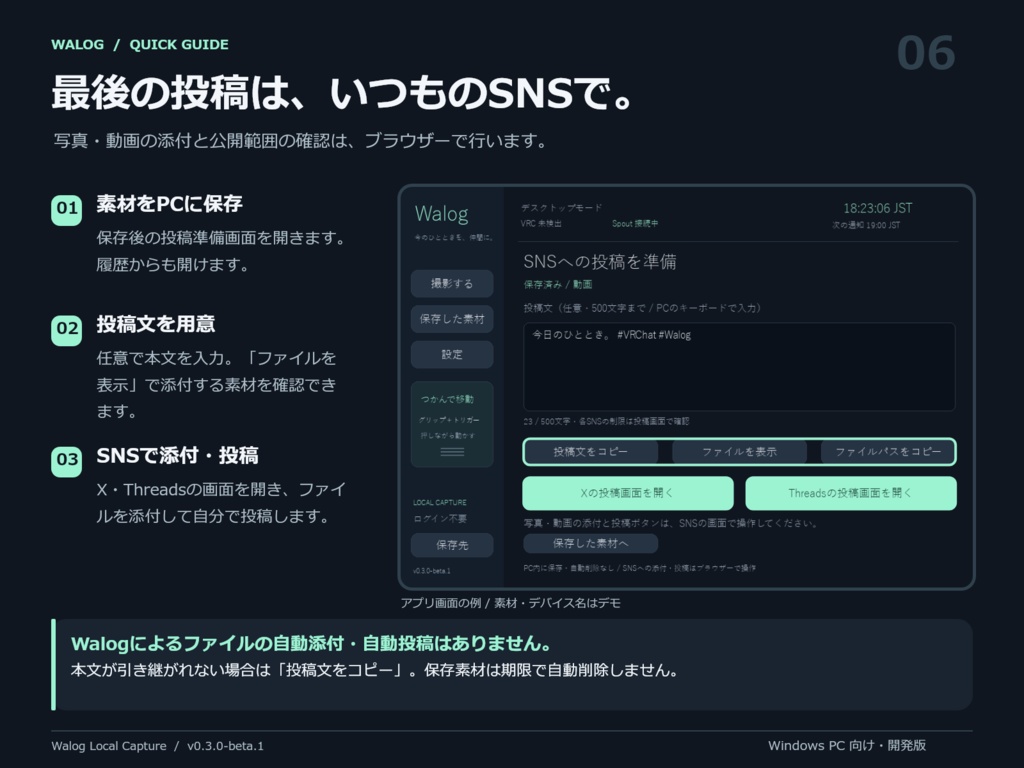
Task: Click heading 投稿文を用意
Action: click(x=156, y=324)
